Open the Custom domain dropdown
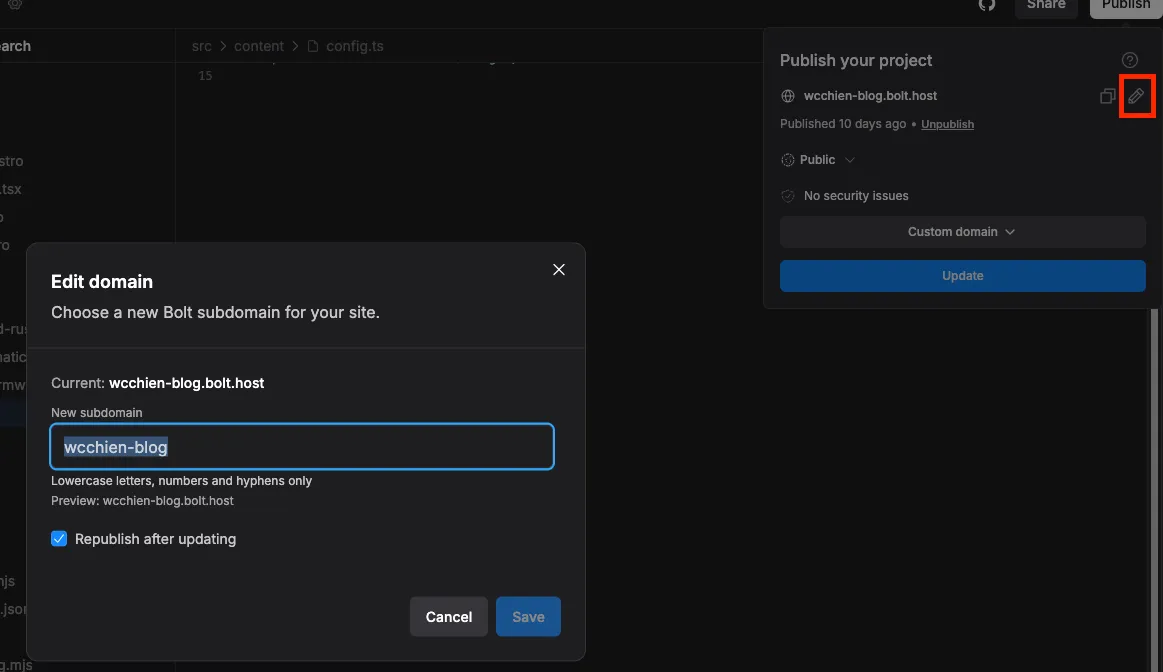 click(x=962, y=231)
